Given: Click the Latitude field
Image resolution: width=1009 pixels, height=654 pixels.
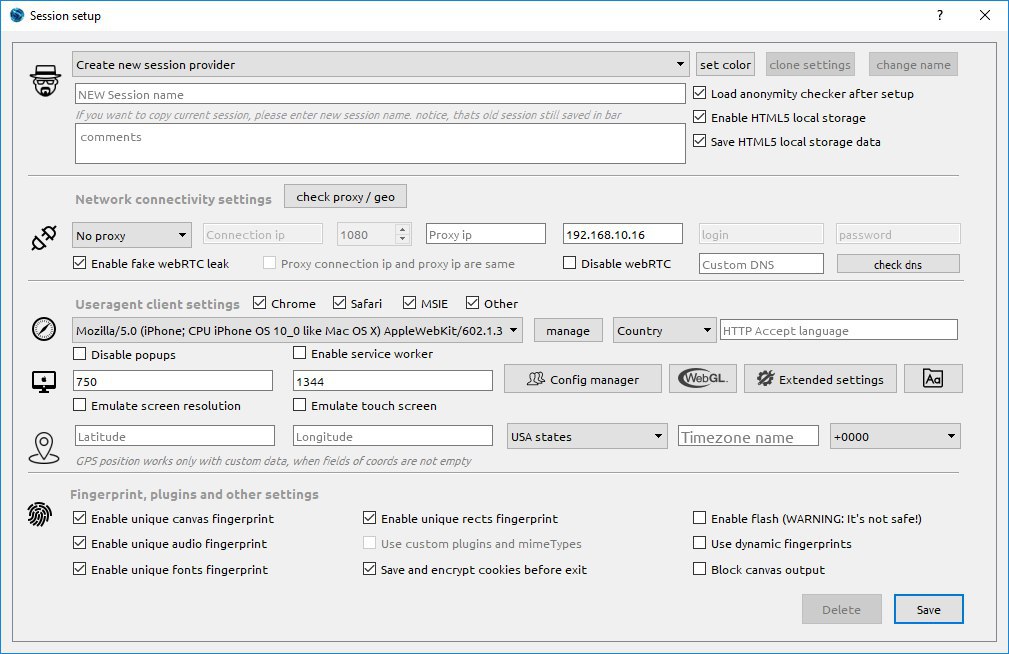Looking at the screenshot, I should click(x=175, y=436).
